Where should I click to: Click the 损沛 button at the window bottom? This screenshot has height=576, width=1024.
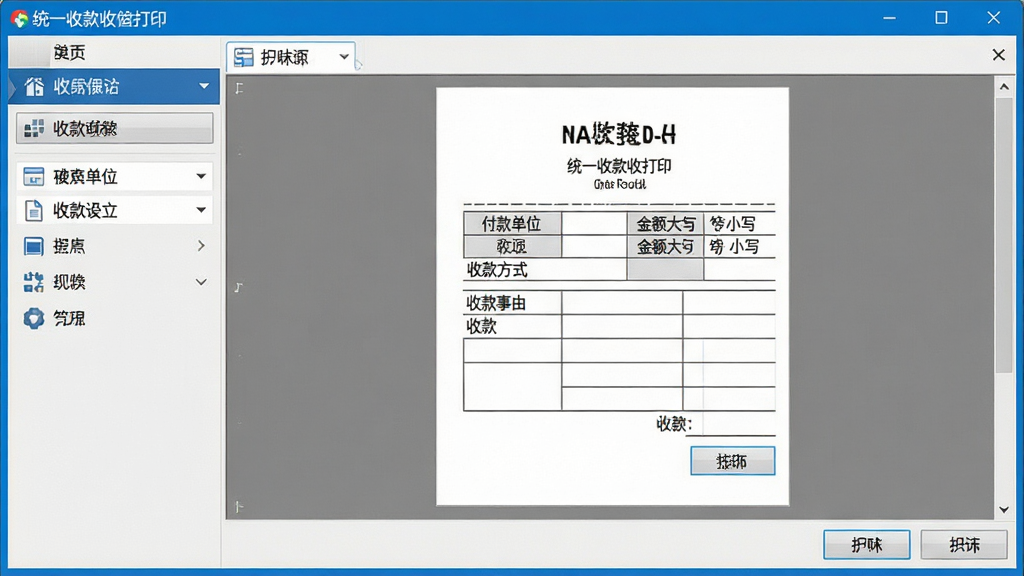[964, 545]
